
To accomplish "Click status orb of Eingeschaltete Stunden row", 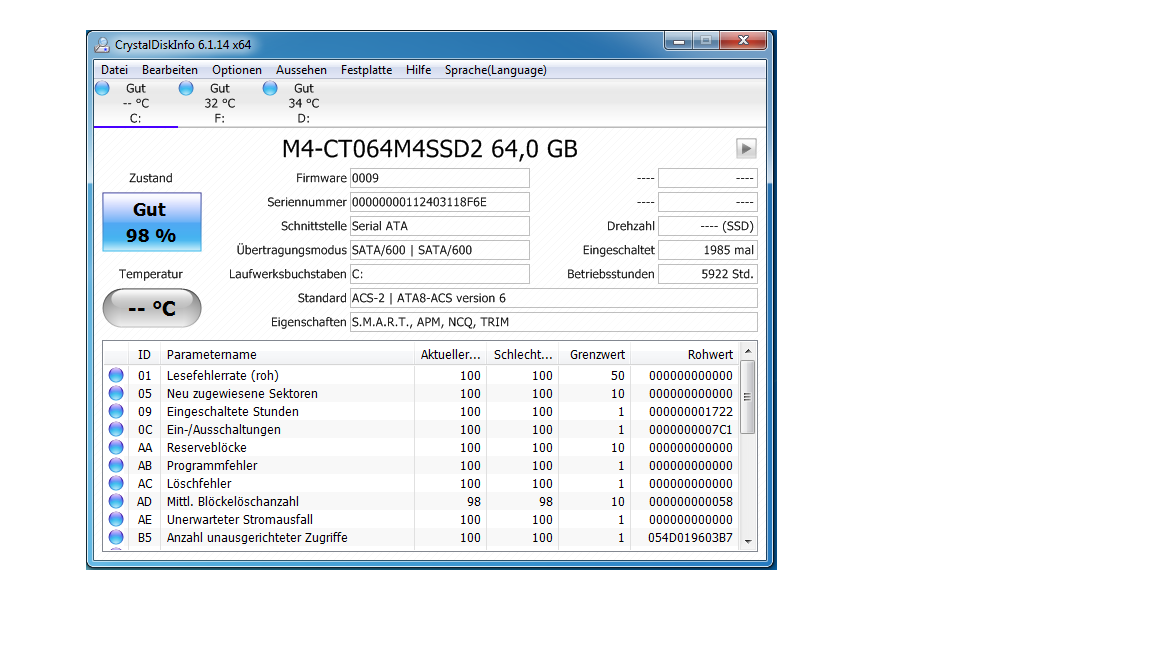I will click(116, 411).
